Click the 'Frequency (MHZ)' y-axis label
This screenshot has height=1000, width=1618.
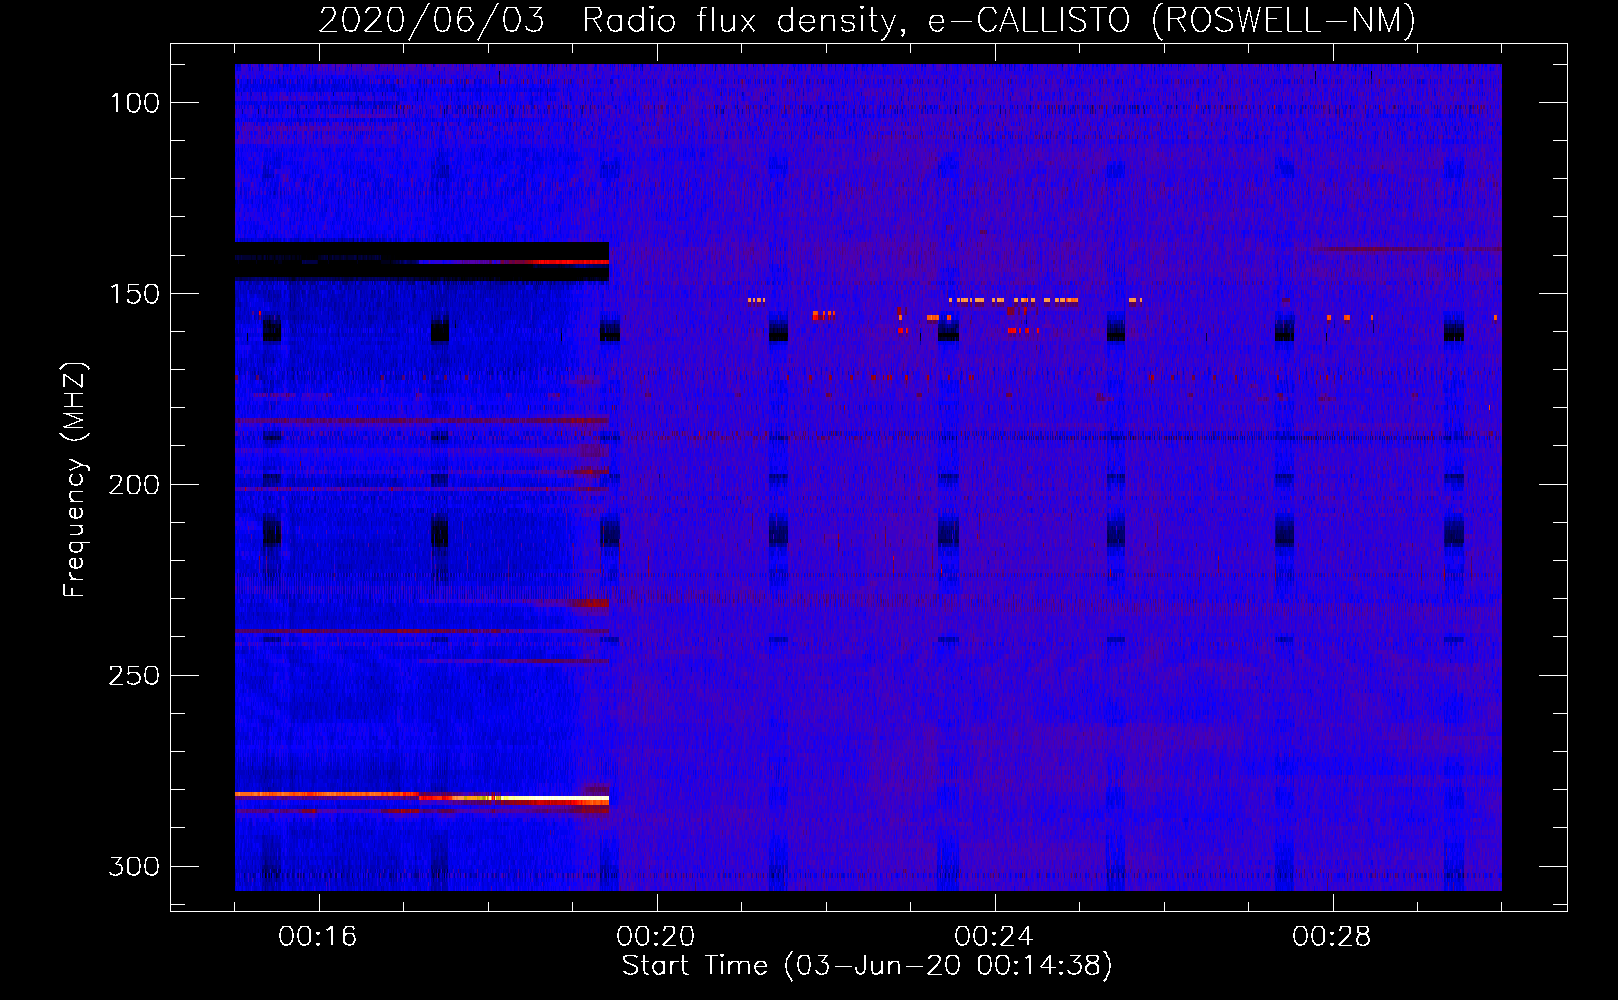coord(75,480)
